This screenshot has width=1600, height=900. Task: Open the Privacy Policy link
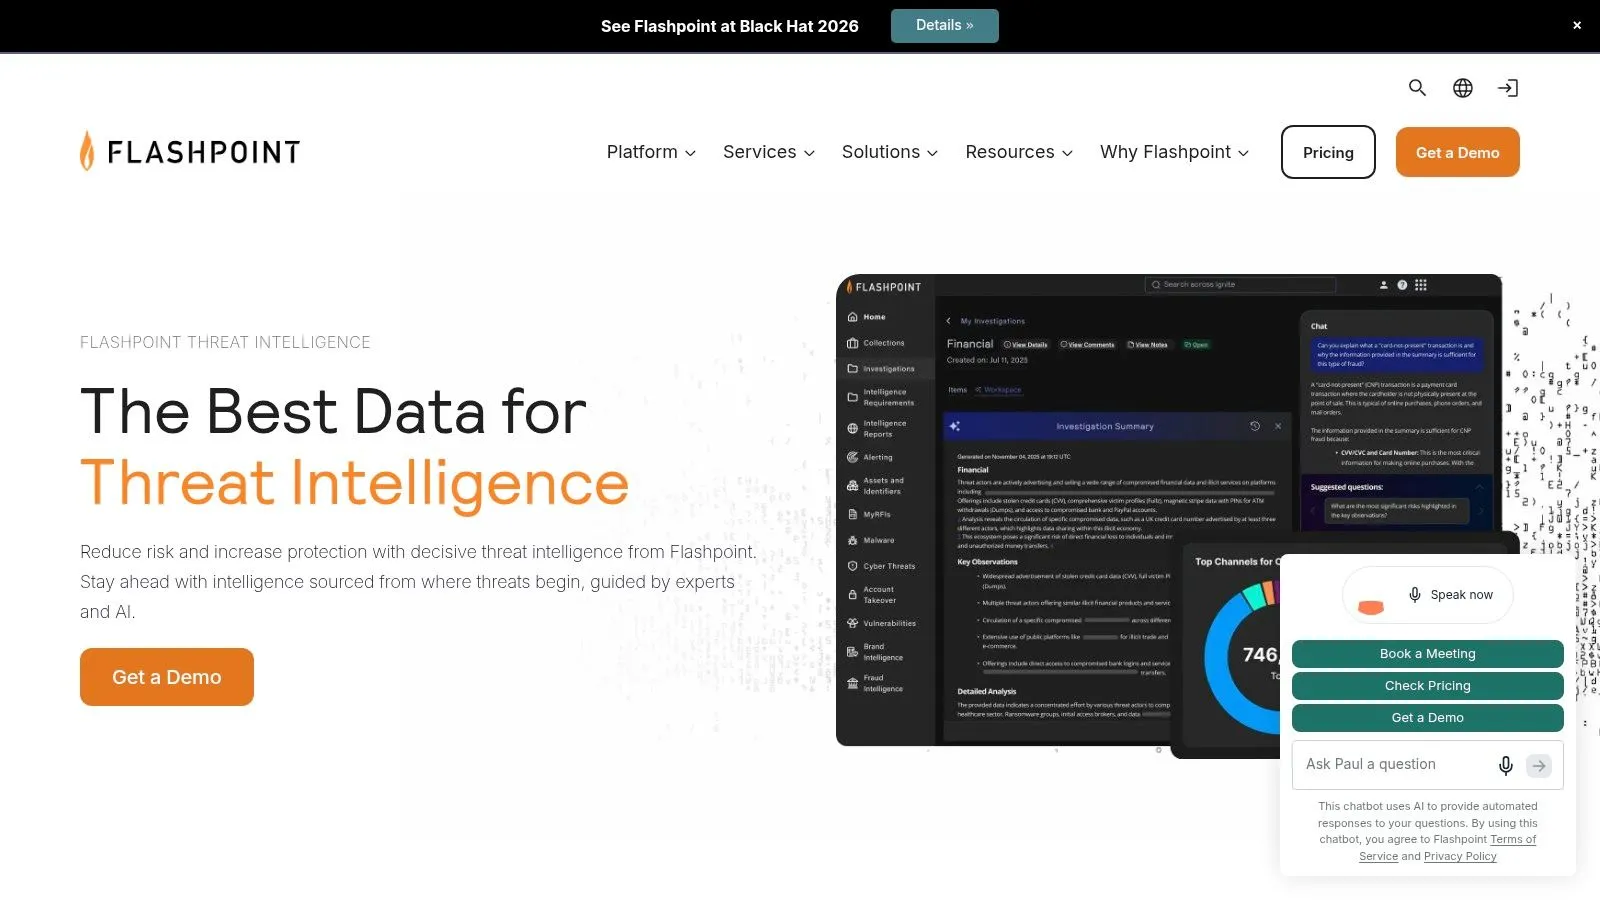point(1460,856)
